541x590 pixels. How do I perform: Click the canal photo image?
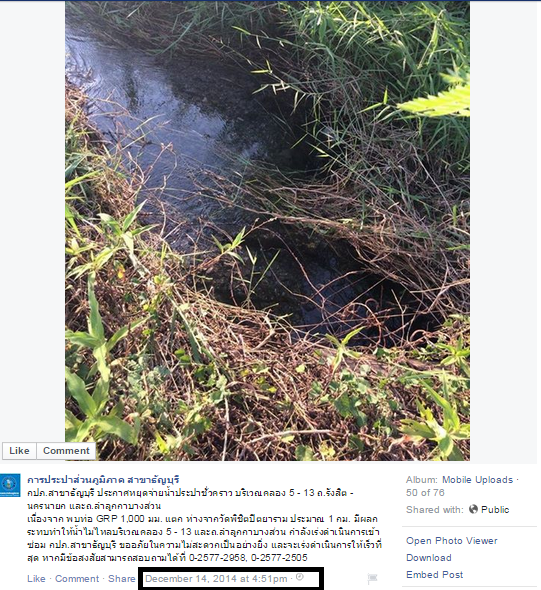click(267, 230)
